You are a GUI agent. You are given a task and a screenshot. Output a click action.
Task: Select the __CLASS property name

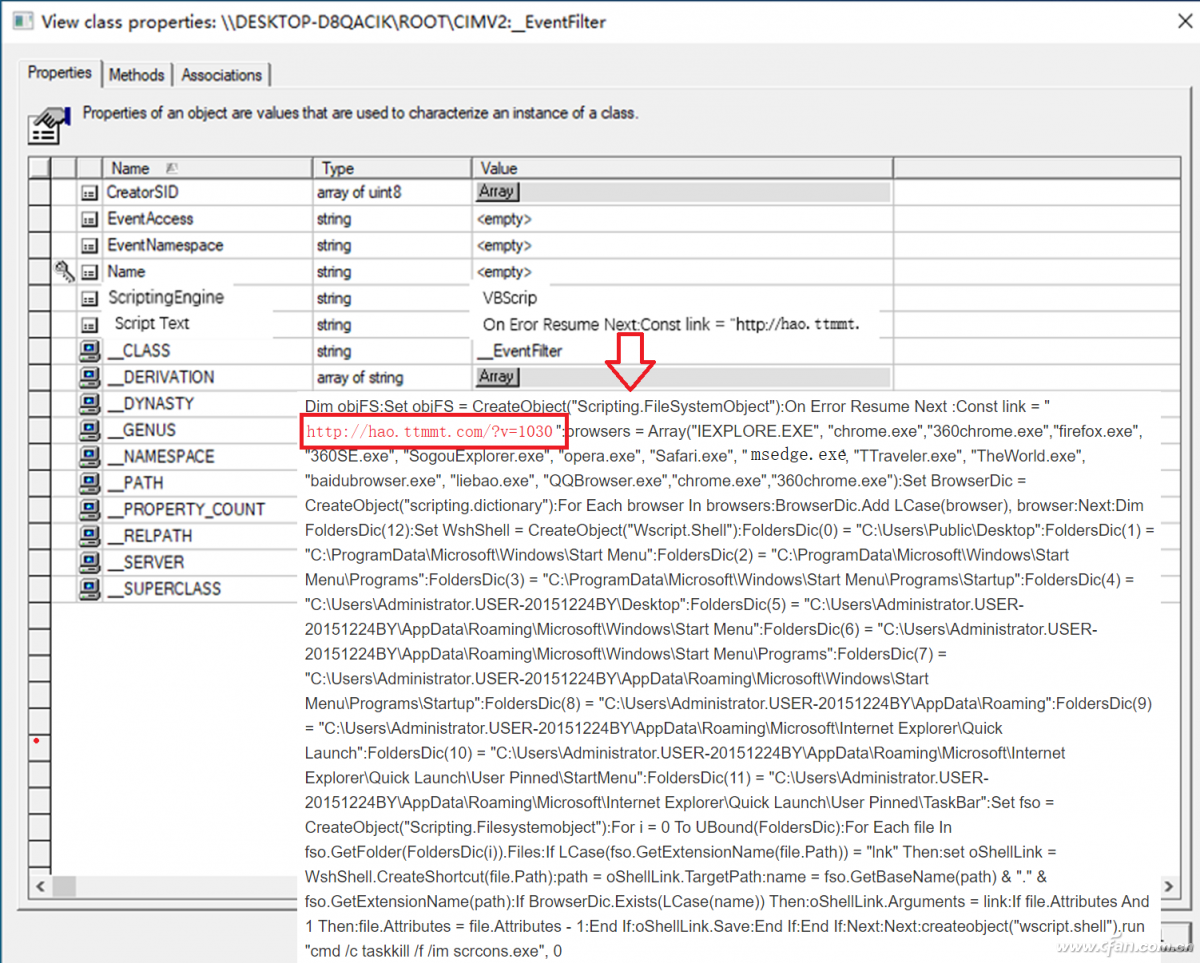pos(140,351)
